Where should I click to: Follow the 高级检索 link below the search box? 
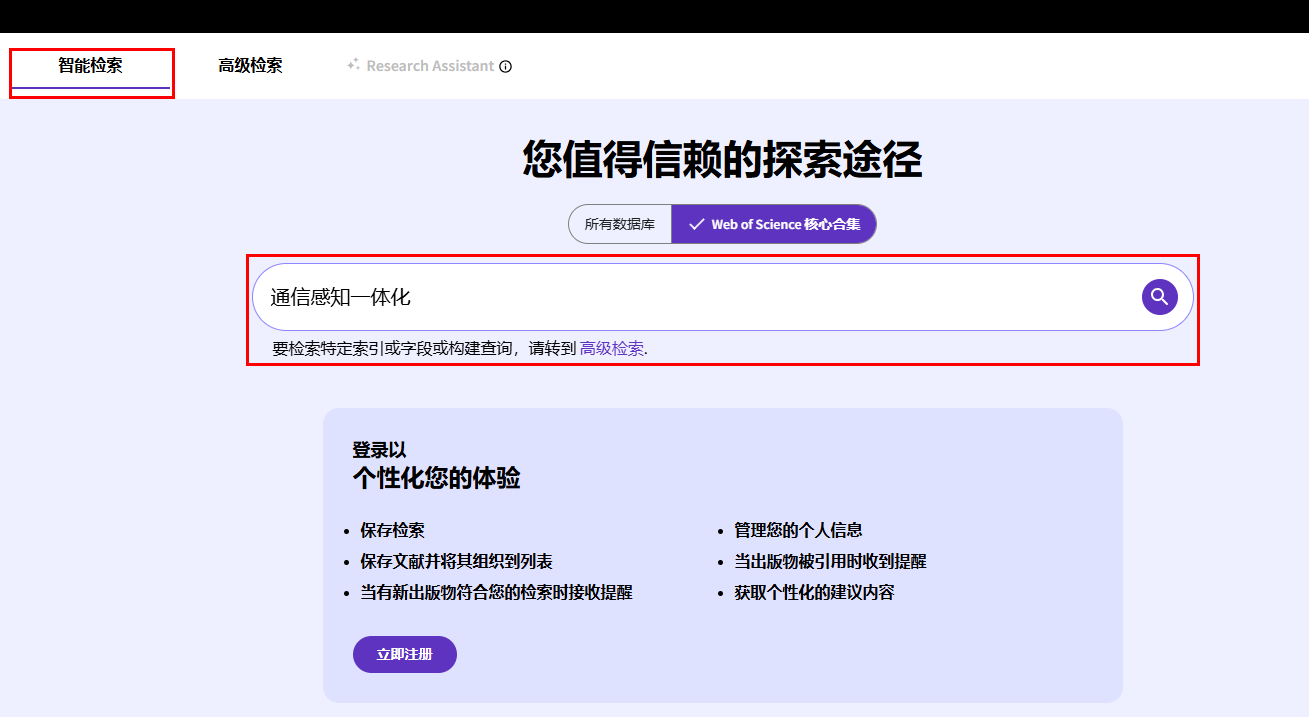(x=612, y=349)
